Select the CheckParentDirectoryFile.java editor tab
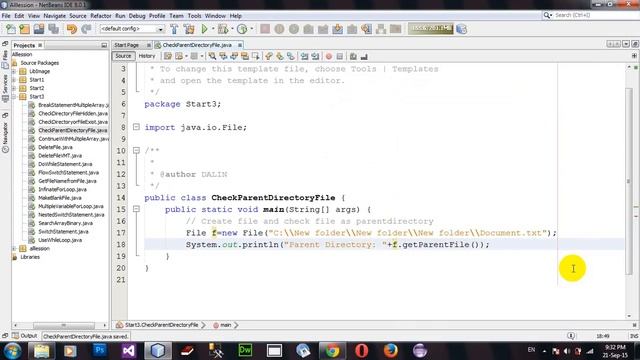The height and width of the screenshot is (360, 640). (197, 45)
